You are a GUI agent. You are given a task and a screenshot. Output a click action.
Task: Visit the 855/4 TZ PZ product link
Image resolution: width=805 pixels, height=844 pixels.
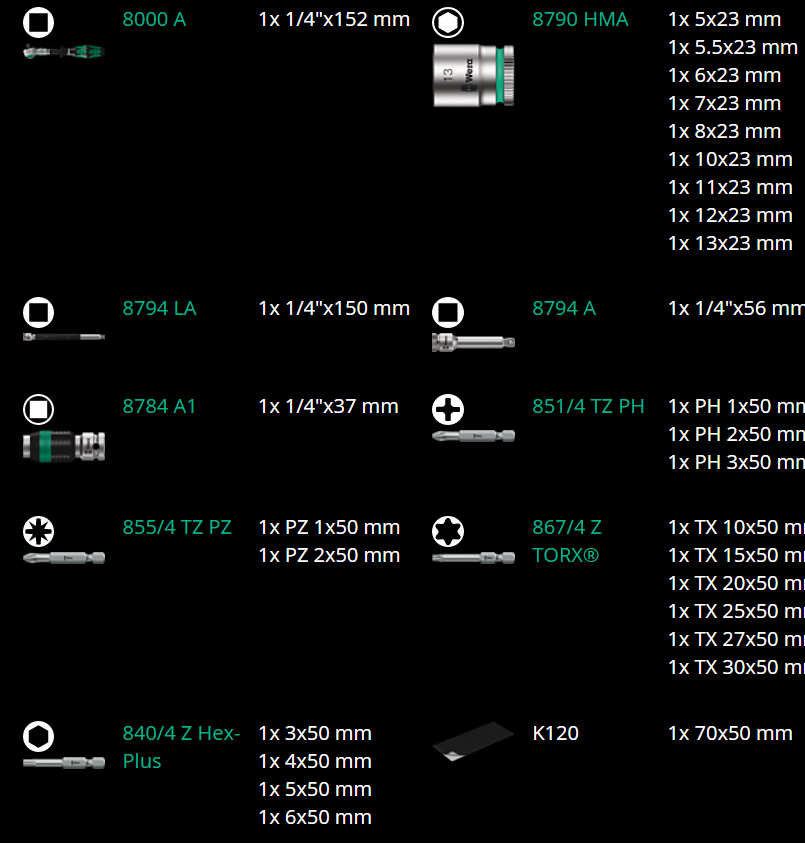[177, 528]
